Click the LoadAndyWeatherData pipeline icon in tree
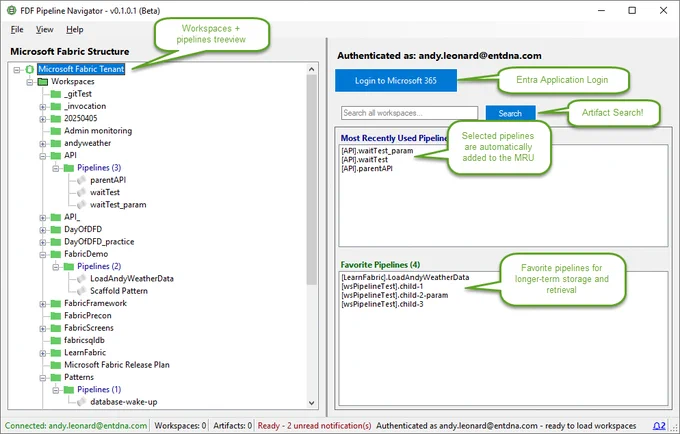The height and width of the screenshot is (434, 680). click(x=82, y=278)
